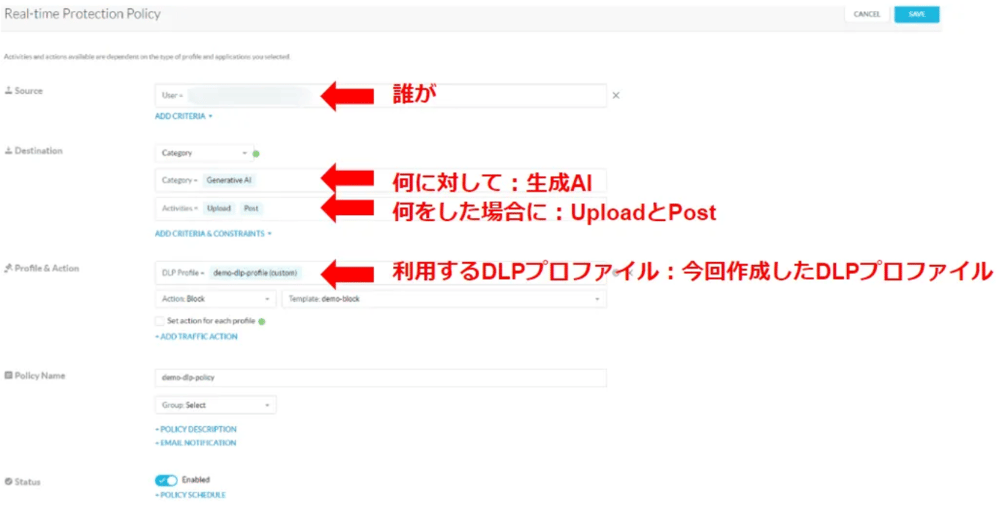Open the POLICY SCHEDULE link
Viewport: 1000px width, 510px height.
coord(191,495)
